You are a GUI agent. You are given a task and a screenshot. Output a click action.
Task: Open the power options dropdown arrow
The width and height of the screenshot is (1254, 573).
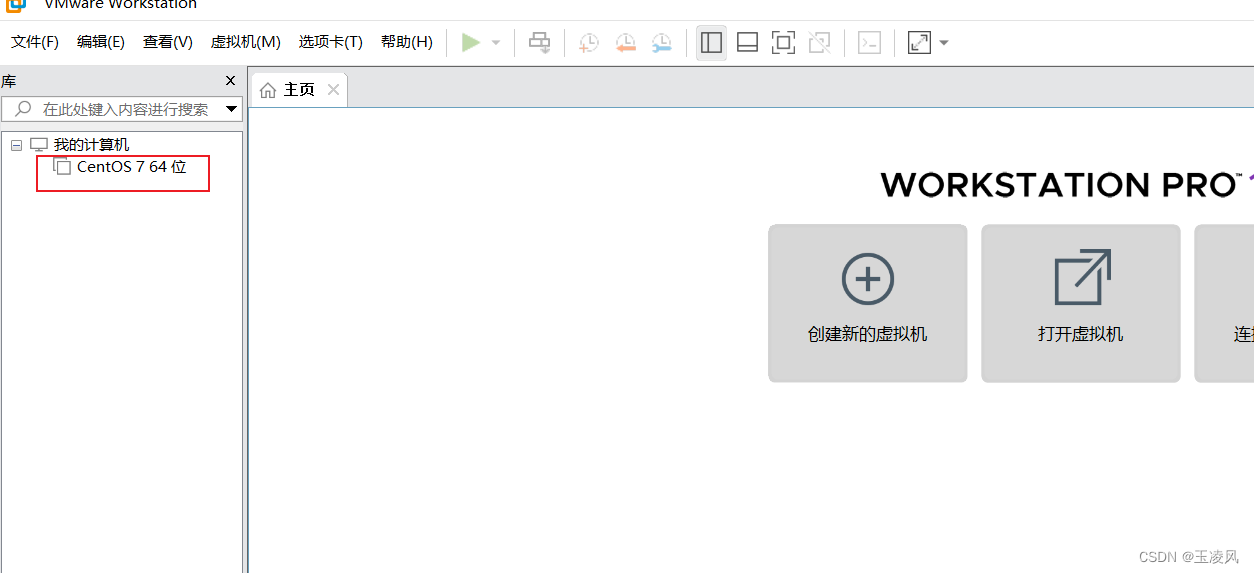(x=496, y=43)
